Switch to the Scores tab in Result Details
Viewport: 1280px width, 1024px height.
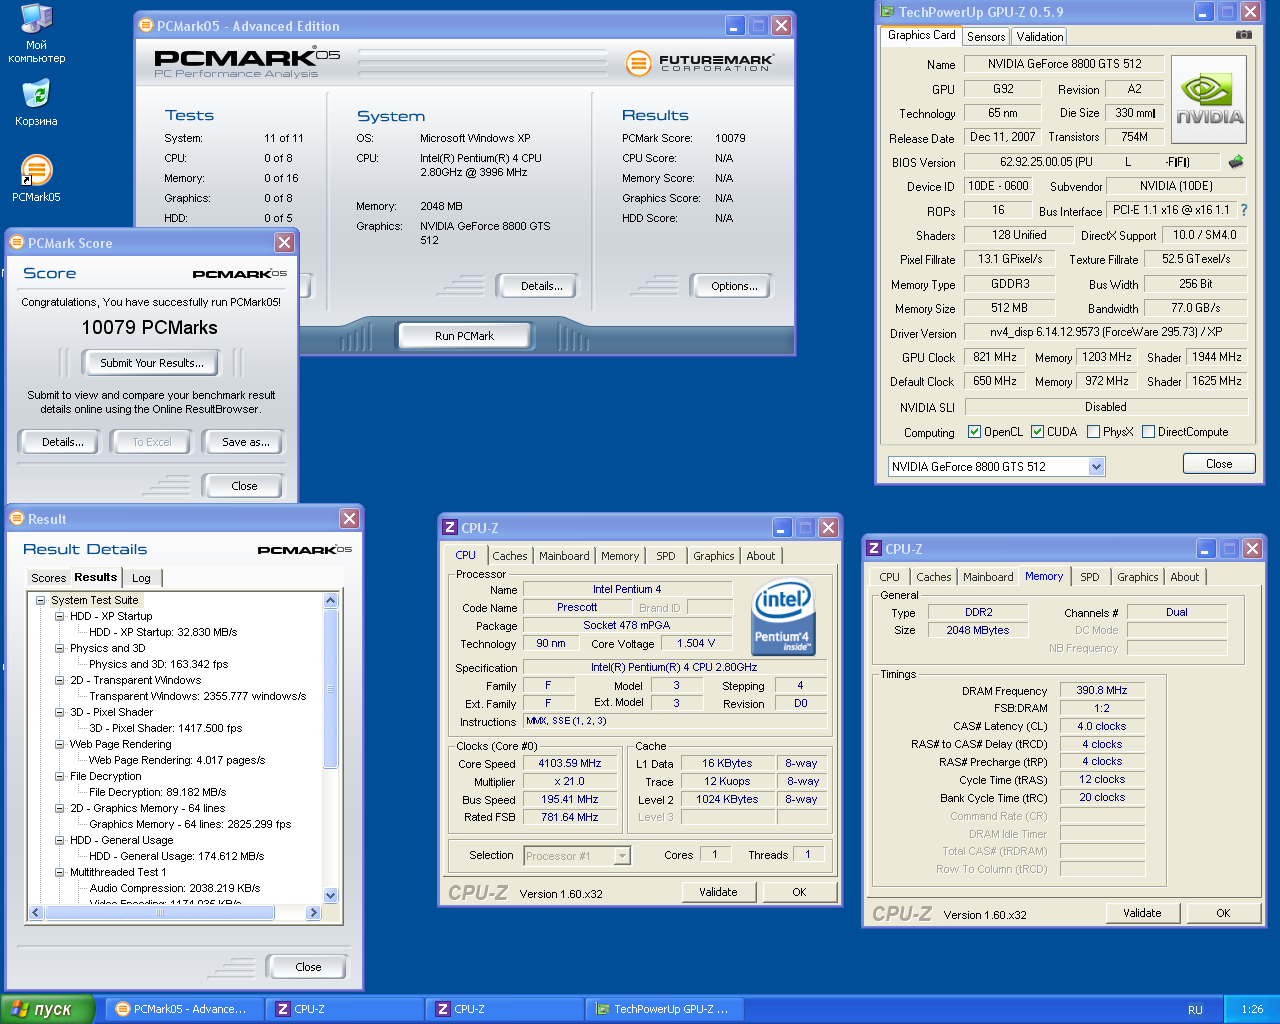pyautogui.click(x=48, y=578)
